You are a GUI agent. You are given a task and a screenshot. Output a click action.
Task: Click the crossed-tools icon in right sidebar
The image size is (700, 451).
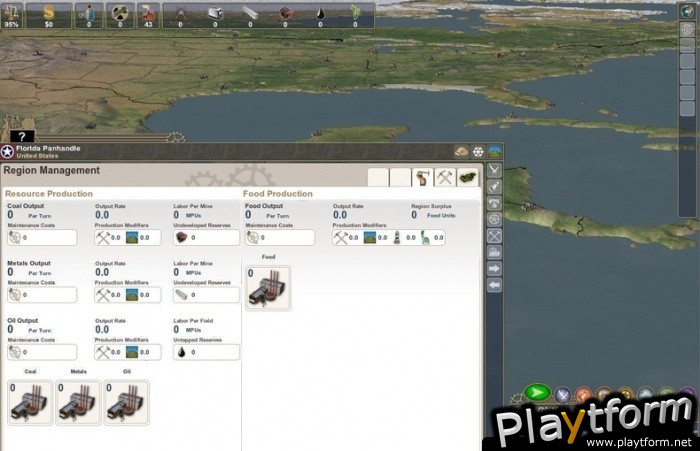[494, 236]
